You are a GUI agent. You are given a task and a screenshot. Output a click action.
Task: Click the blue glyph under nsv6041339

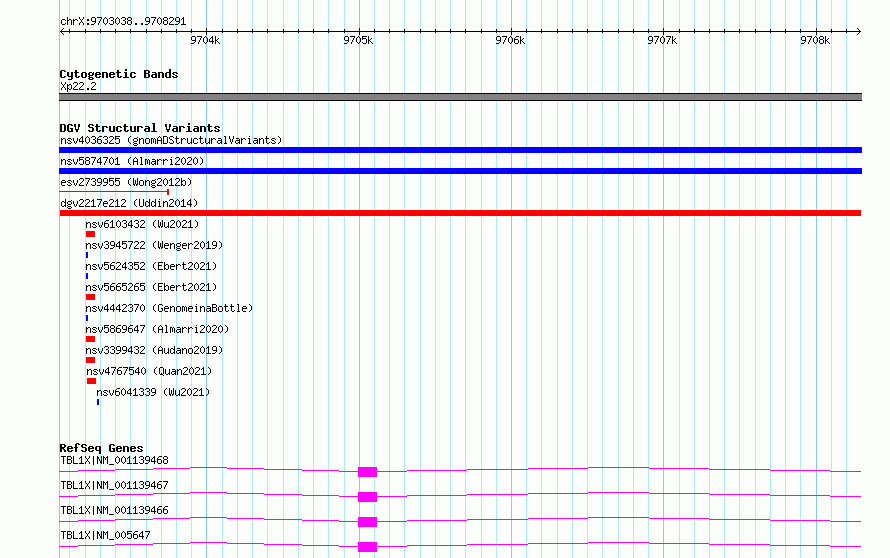98,402
